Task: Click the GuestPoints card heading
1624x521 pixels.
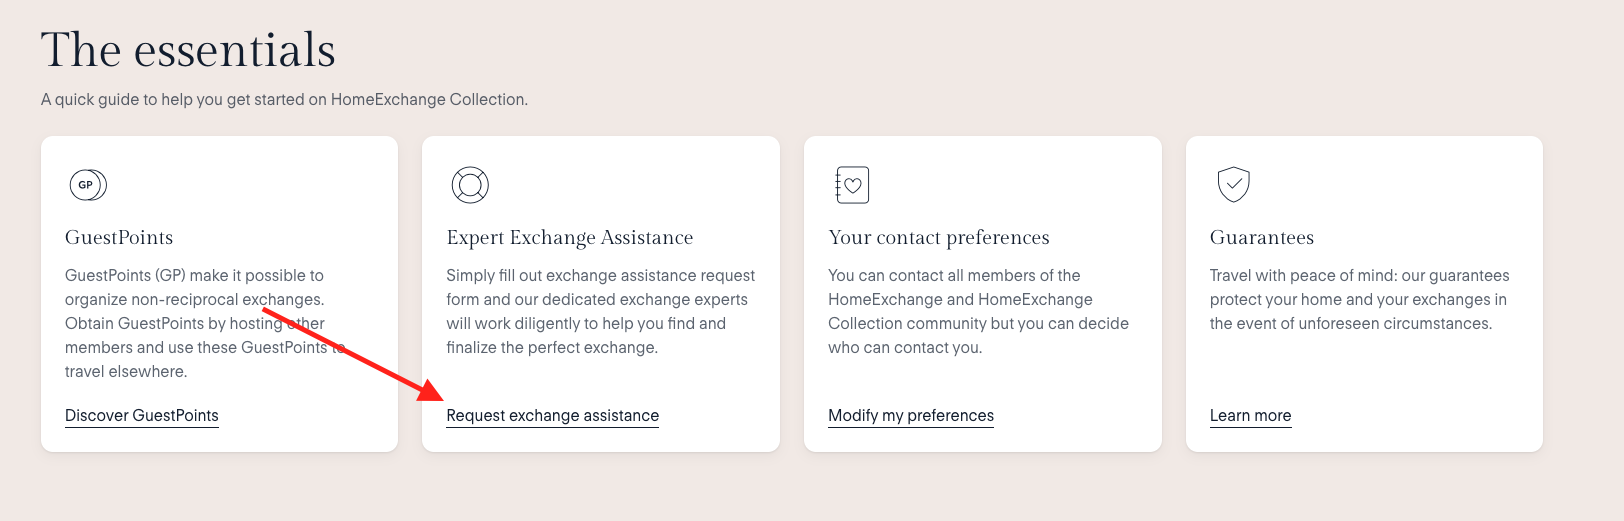Action: point(119,238)
